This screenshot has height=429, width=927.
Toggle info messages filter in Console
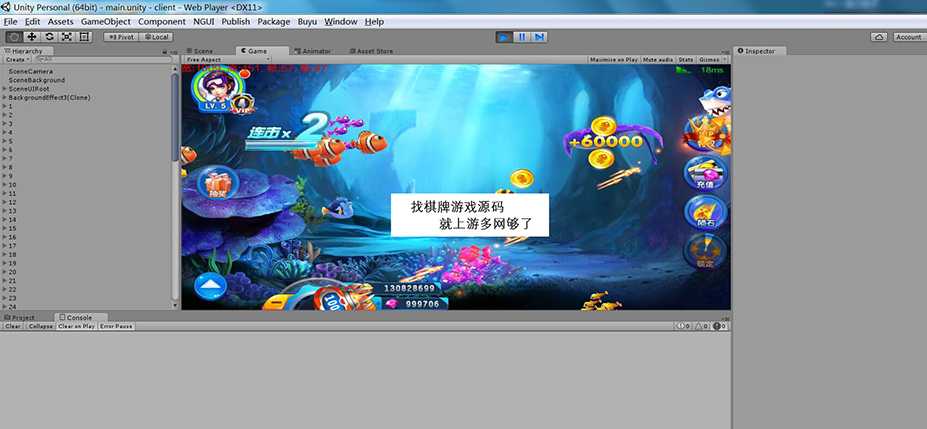click(683, 326)
